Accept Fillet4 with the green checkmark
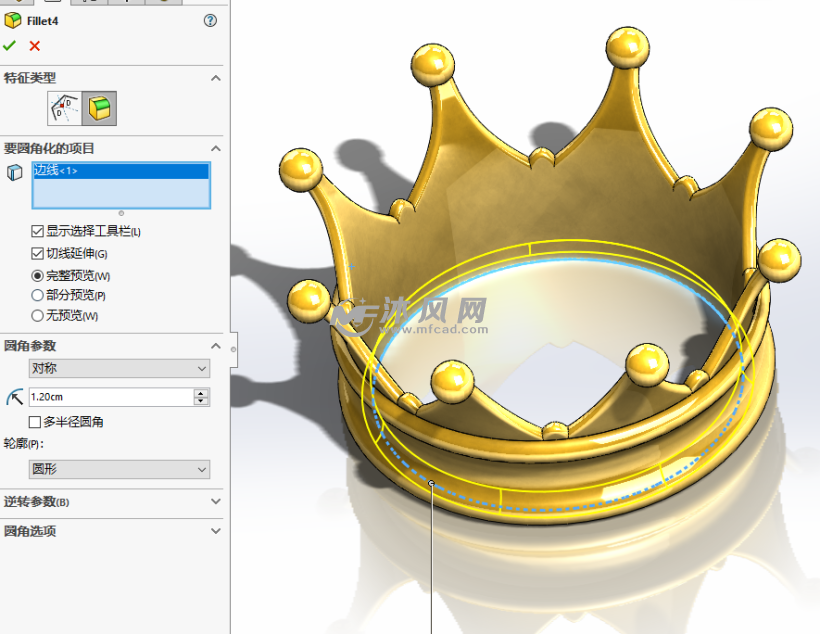Viewport: 820px width, 634px height. [9, 46]
